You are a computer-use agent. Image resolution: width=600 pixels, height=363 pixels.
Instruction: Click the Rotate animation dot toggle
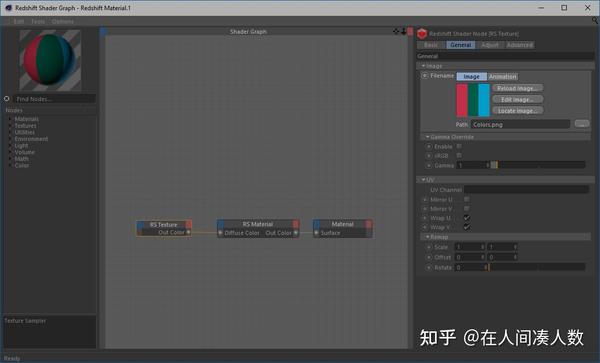click(429, 267)
